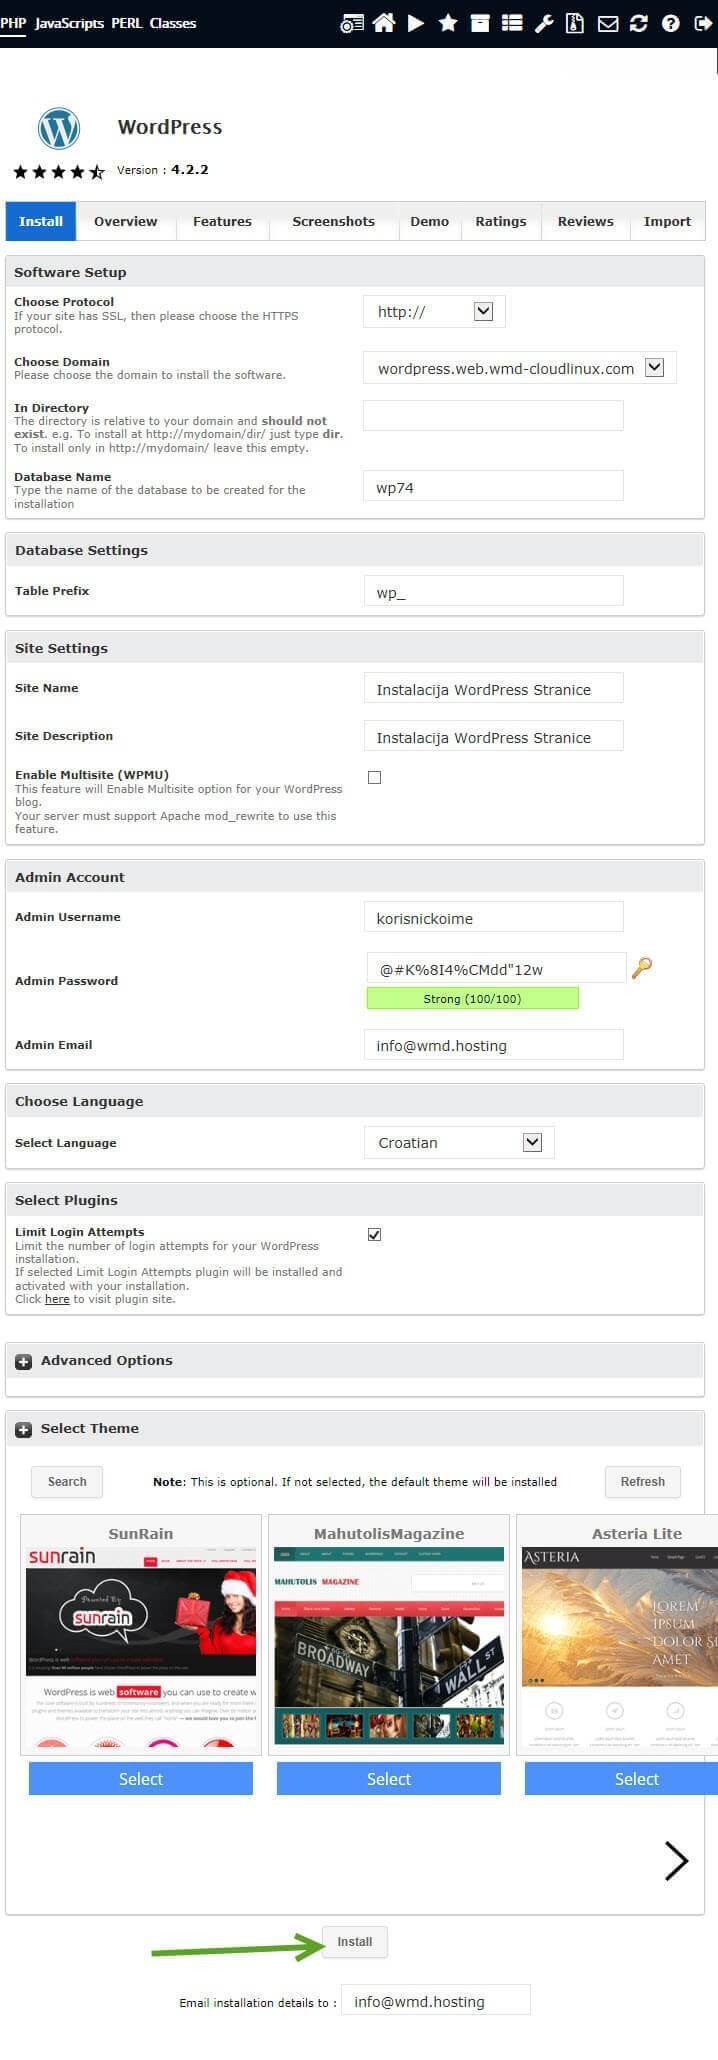
Task: Click the theme Search button
Action: (67, 1481)
